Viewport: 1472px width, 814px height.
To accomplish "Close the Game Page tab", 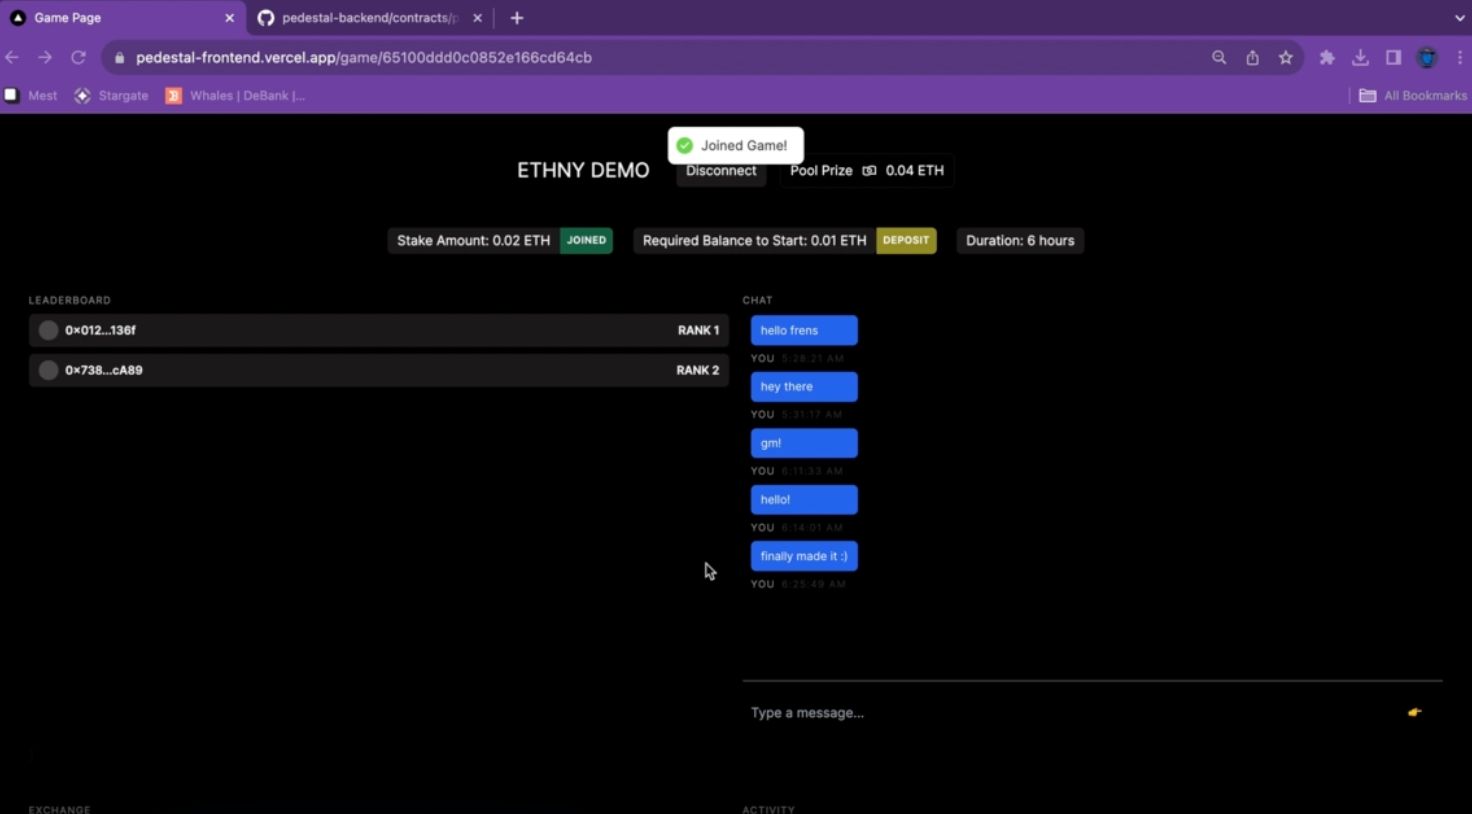I will pyautogui.click(x=229, y=18).
